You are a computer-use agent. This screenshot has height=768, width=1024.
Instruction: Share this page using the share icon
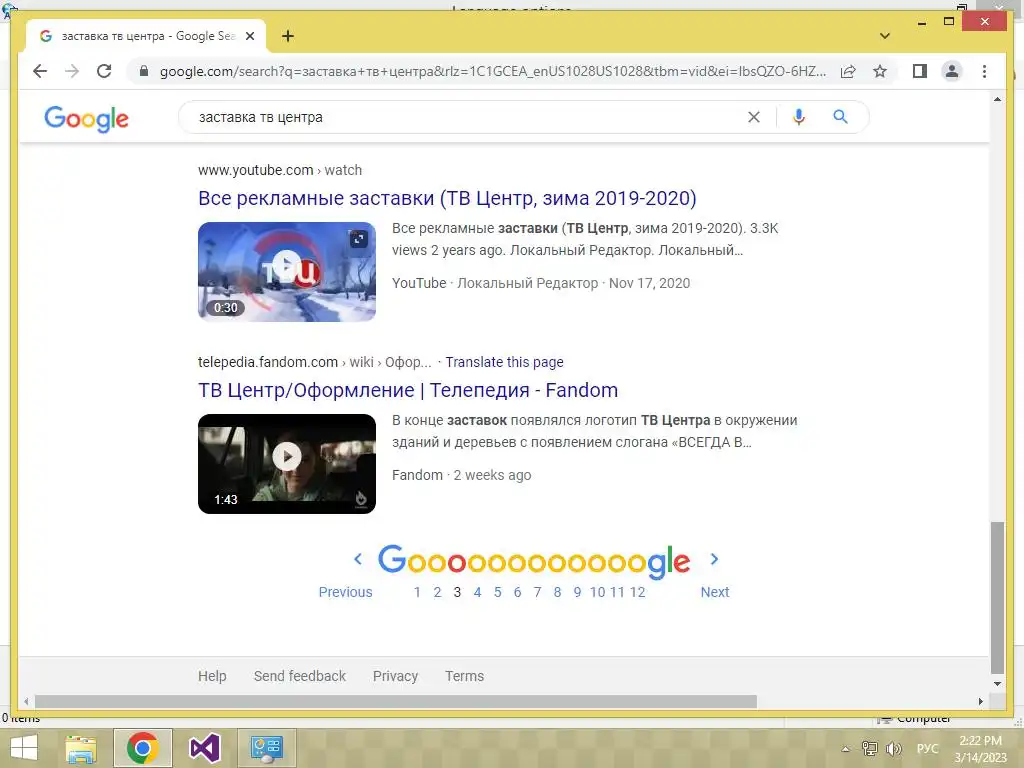(x=848, y=71)
